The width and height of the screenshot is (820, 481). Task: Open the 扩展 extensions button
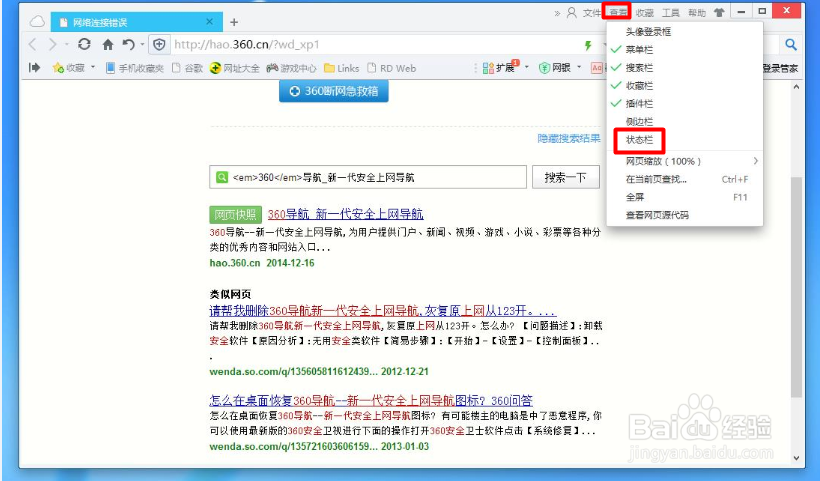click(500, 67)
